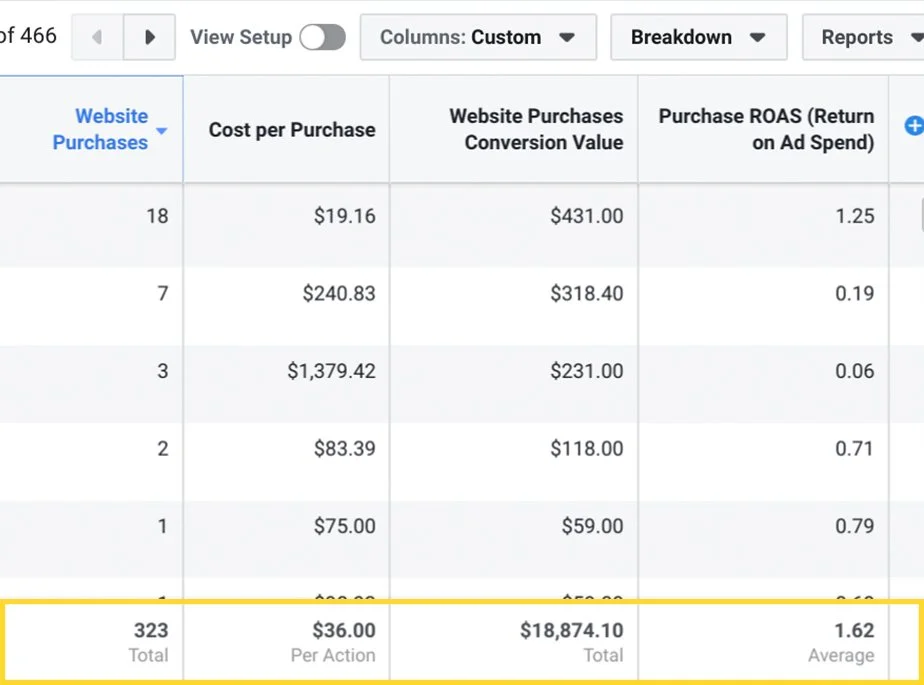
Task: Click the 1.25 ROAS value
Action: [x=855, y=216]
